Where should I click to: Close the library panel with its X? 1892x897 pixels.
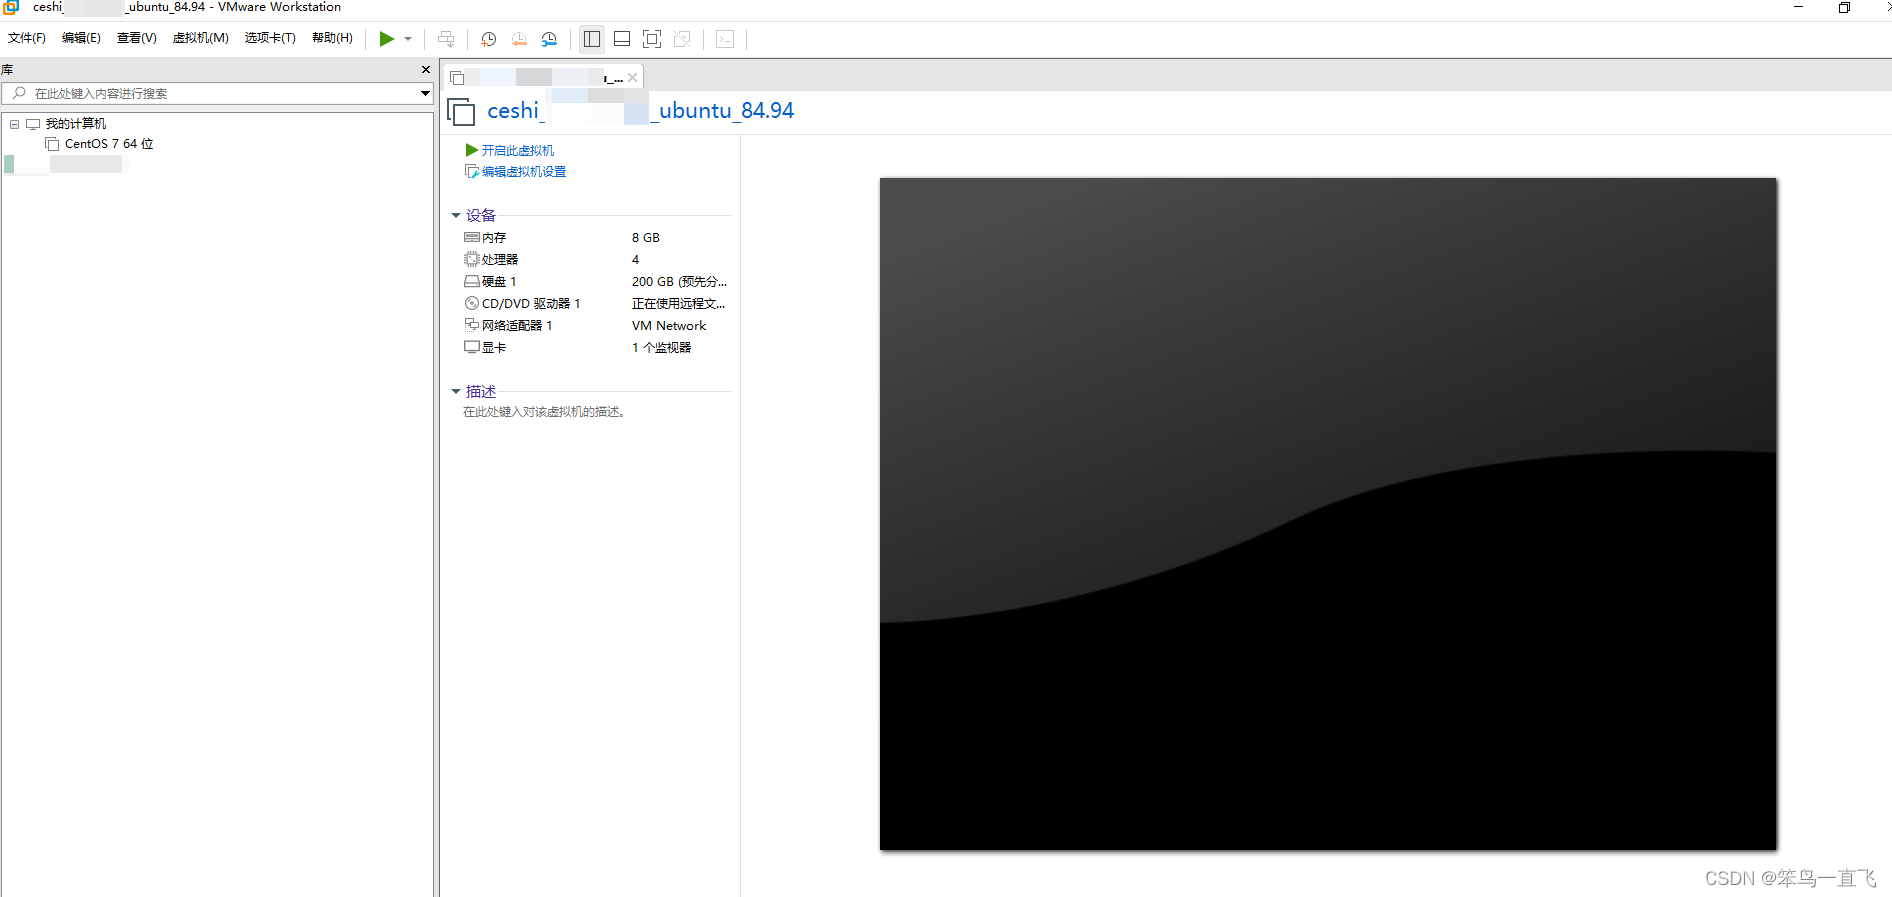click(426, 70)
